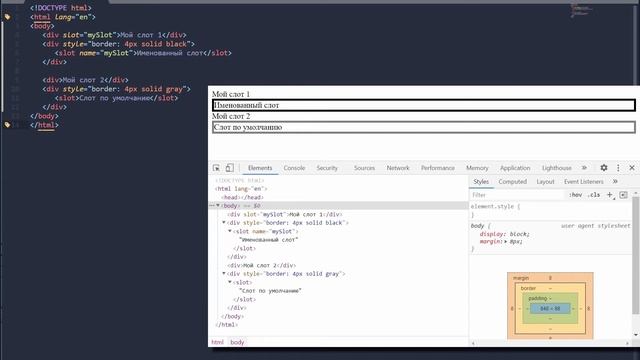The height and width of the screenshot is (360, 640).
Task: Select the Styles sub-tab
Action: coord(481,182)
